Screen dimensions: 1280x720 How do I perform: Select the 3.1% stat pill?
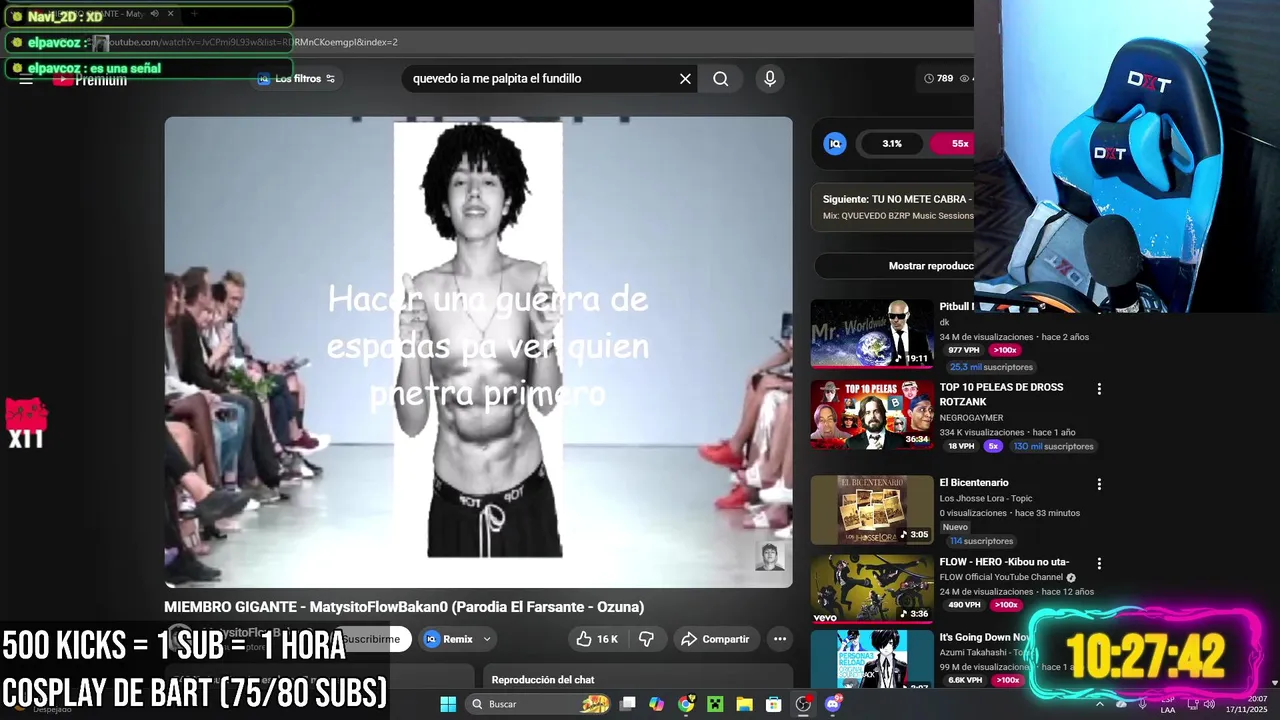click(892, 144)
